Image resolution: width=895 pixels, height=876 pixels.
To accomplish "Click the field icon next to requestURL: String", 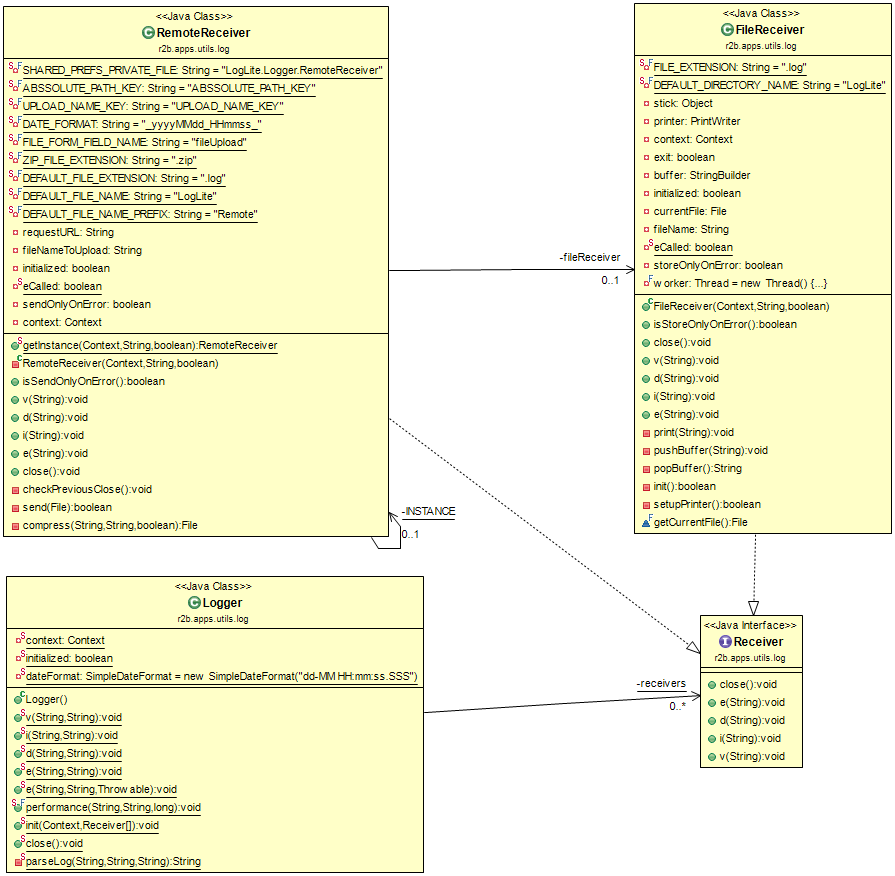I will (x=12, y=232).
